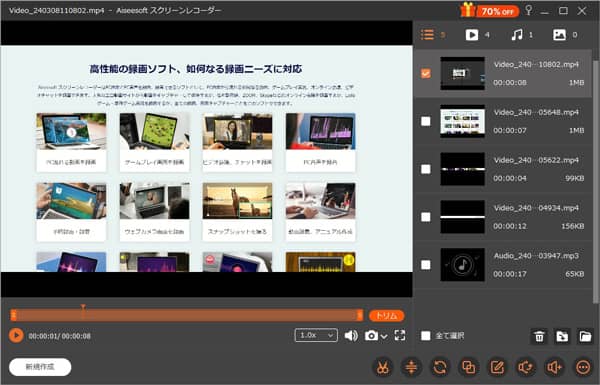The width and height of the screenshot is (600, 385).
Task: Click the 00:00:04 duration text
Action: [x=510, y=178]
